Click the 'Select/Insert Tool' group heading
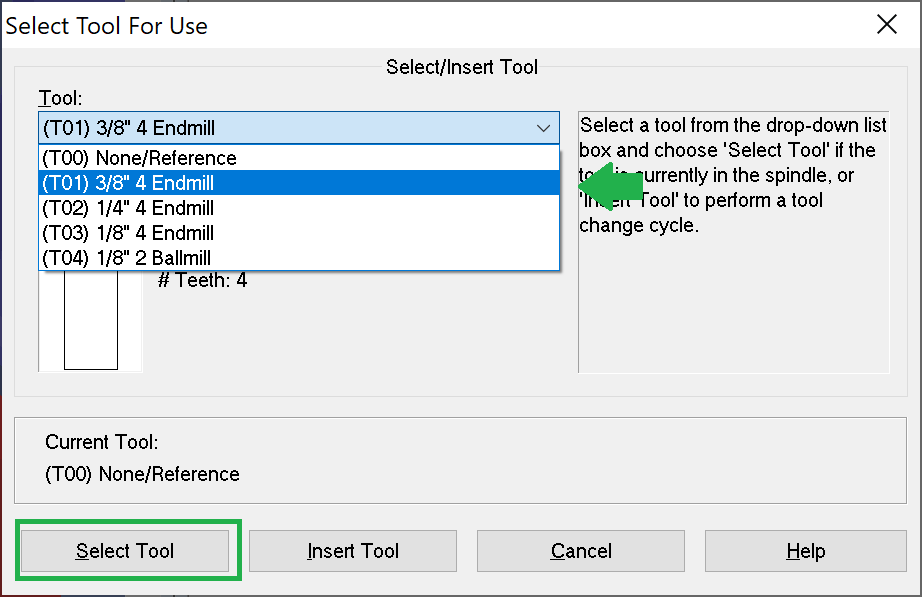Screen dimensions: 922x602 [462, 68]
